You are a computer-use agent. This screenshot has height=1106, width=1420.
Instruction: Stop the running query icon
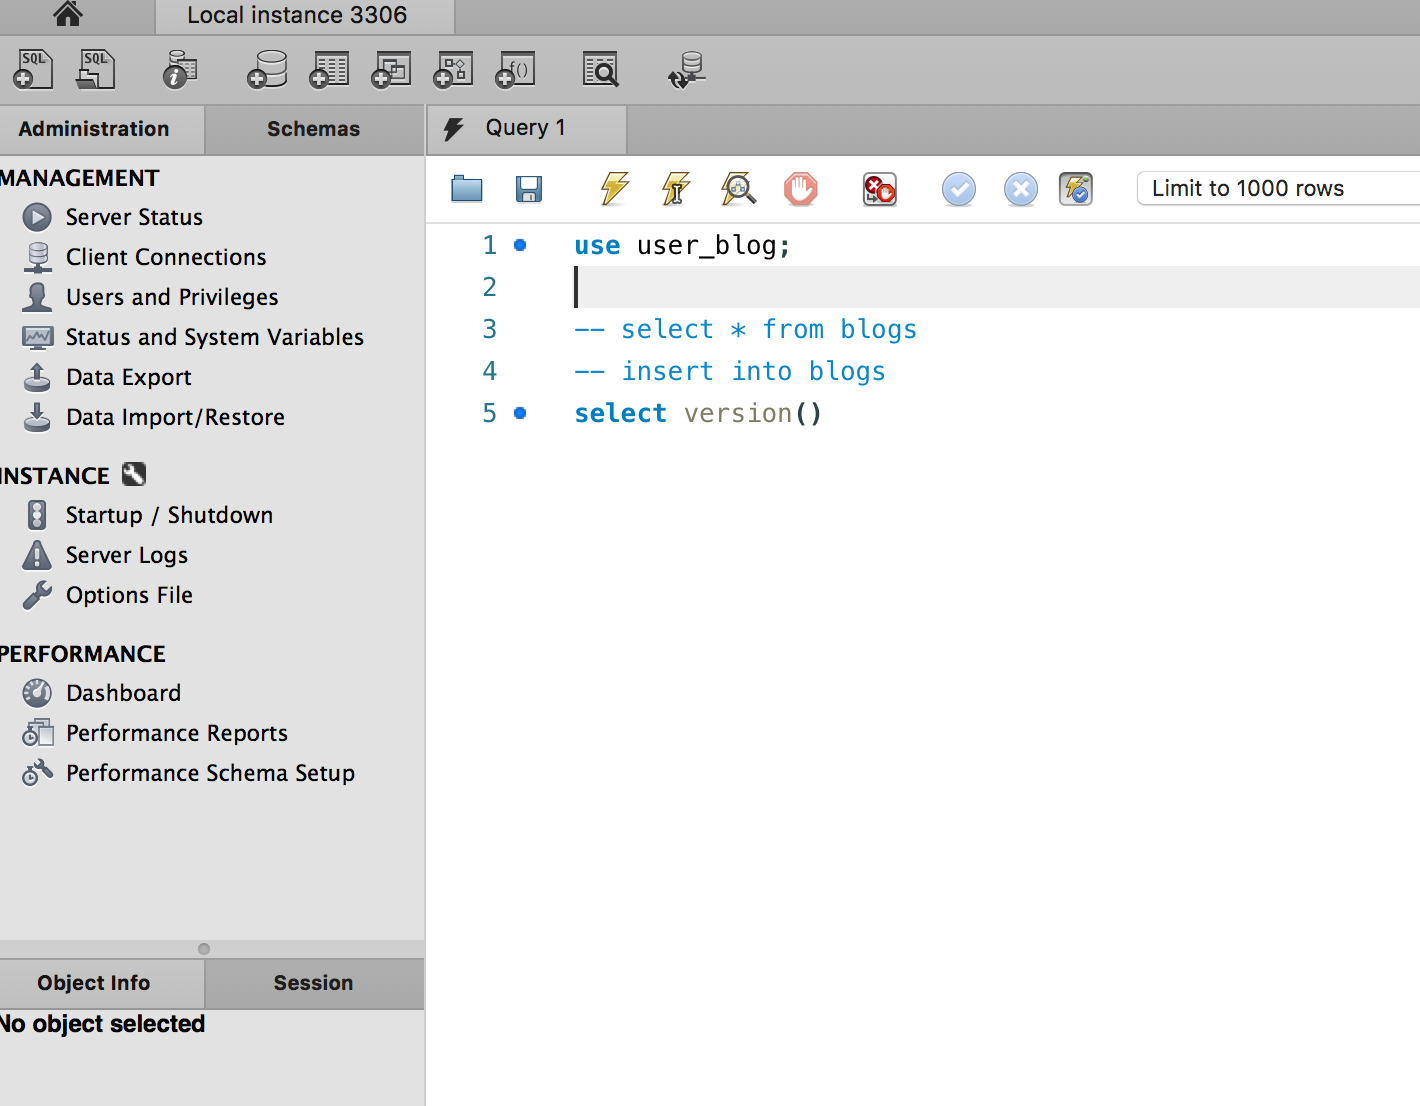click(801, 188)
